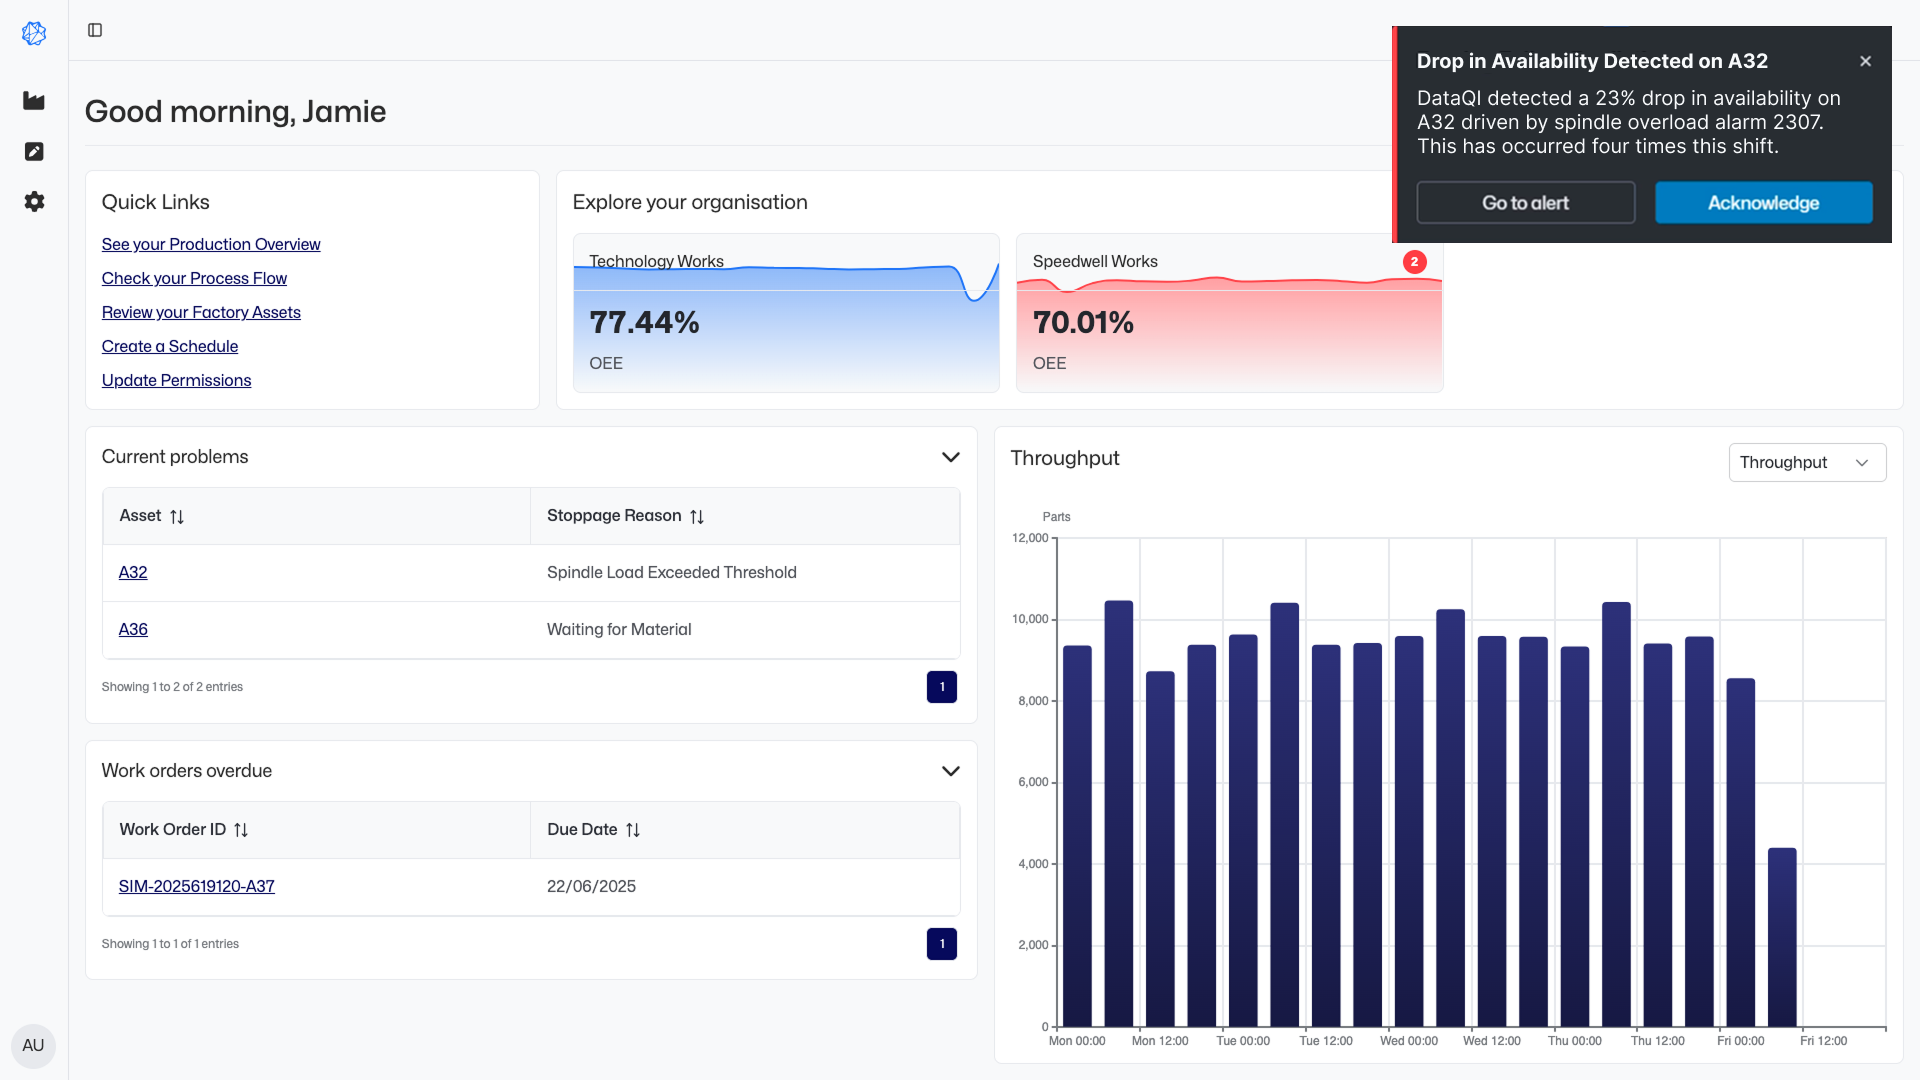Open the AU user avatar menu
The height and width of the screenshot is (1080, 1920).
pyautogui.click(x=33, y=1045)
